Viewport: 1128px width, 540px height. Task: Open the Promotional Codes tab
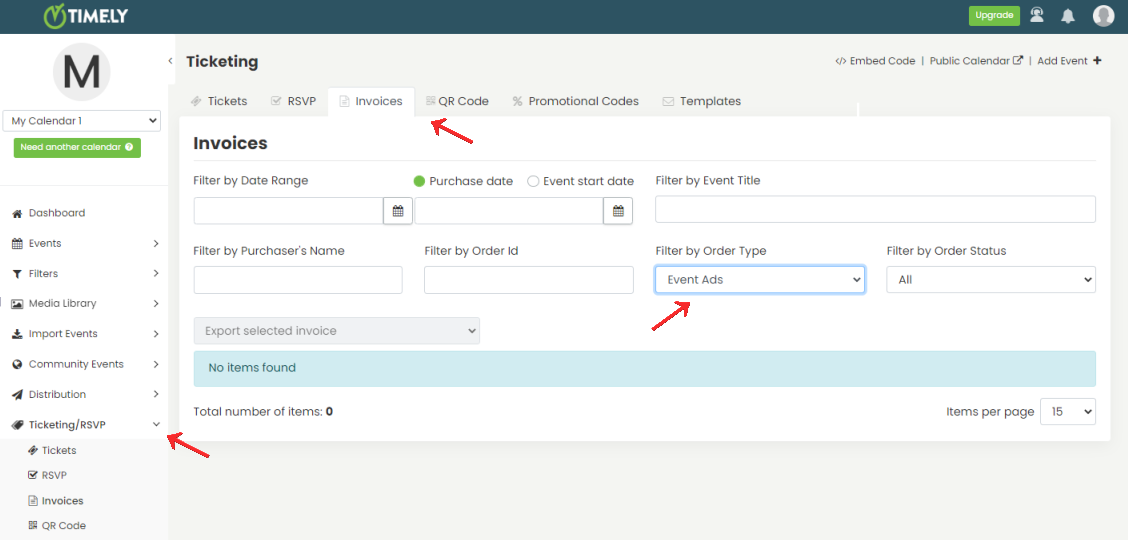pos(576,101)
